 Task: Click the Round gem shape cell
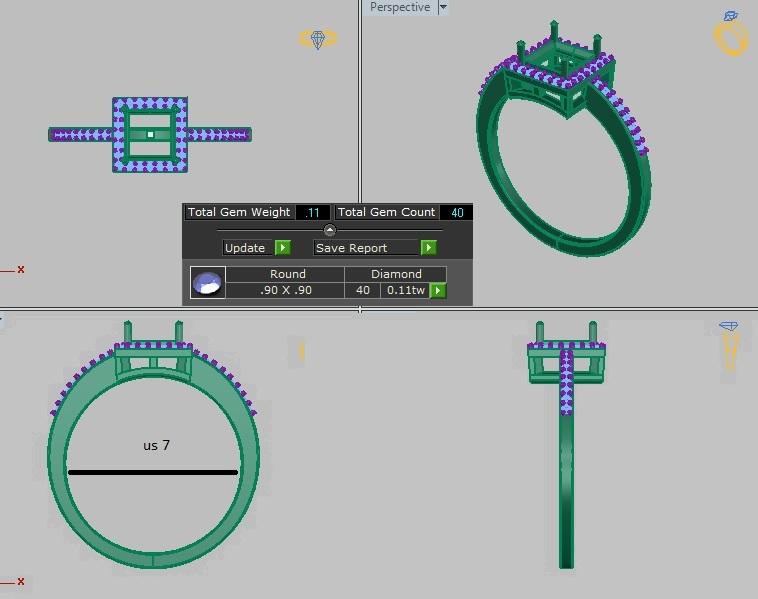pyautogui.click(x=285, y=274)
